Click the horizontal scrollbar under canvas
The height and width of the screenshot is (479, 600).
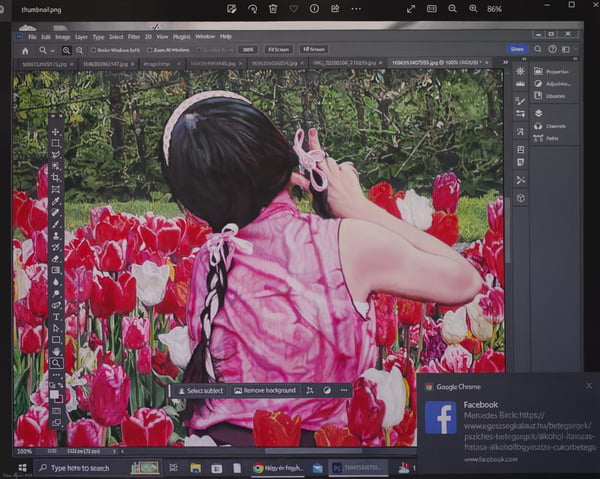(313, 451)
